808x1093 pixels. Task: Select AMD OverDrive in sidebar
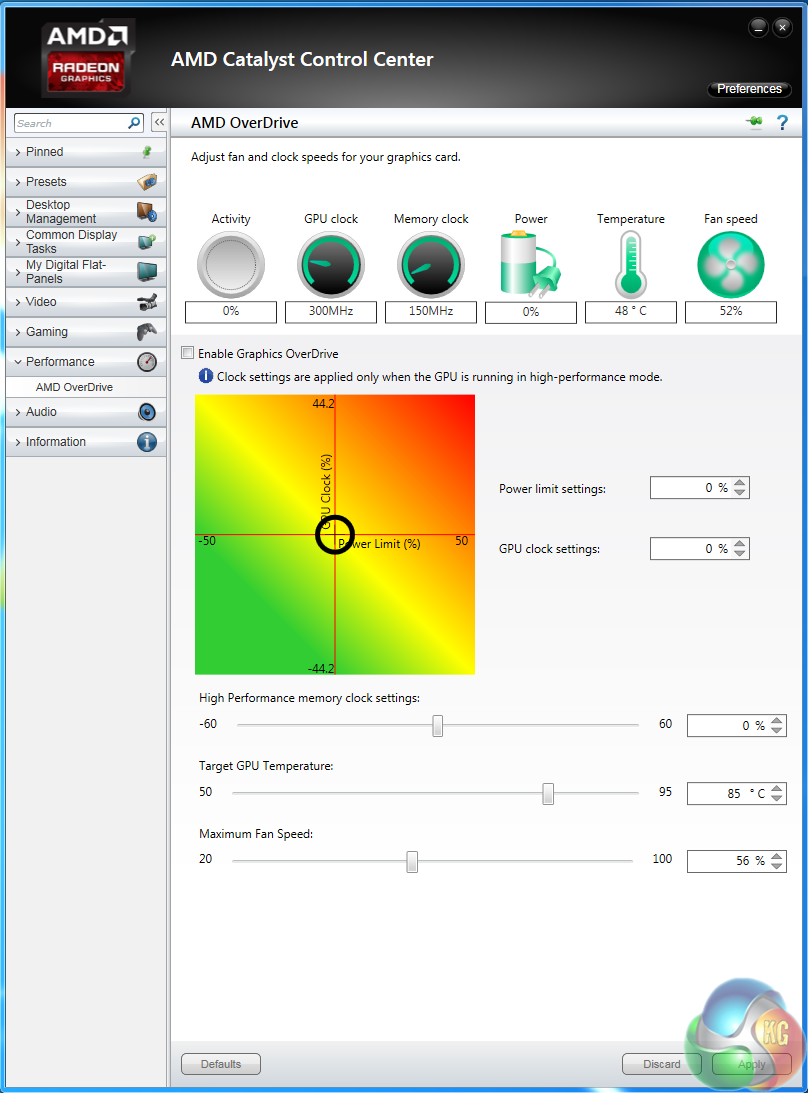(x=75, y=387)
